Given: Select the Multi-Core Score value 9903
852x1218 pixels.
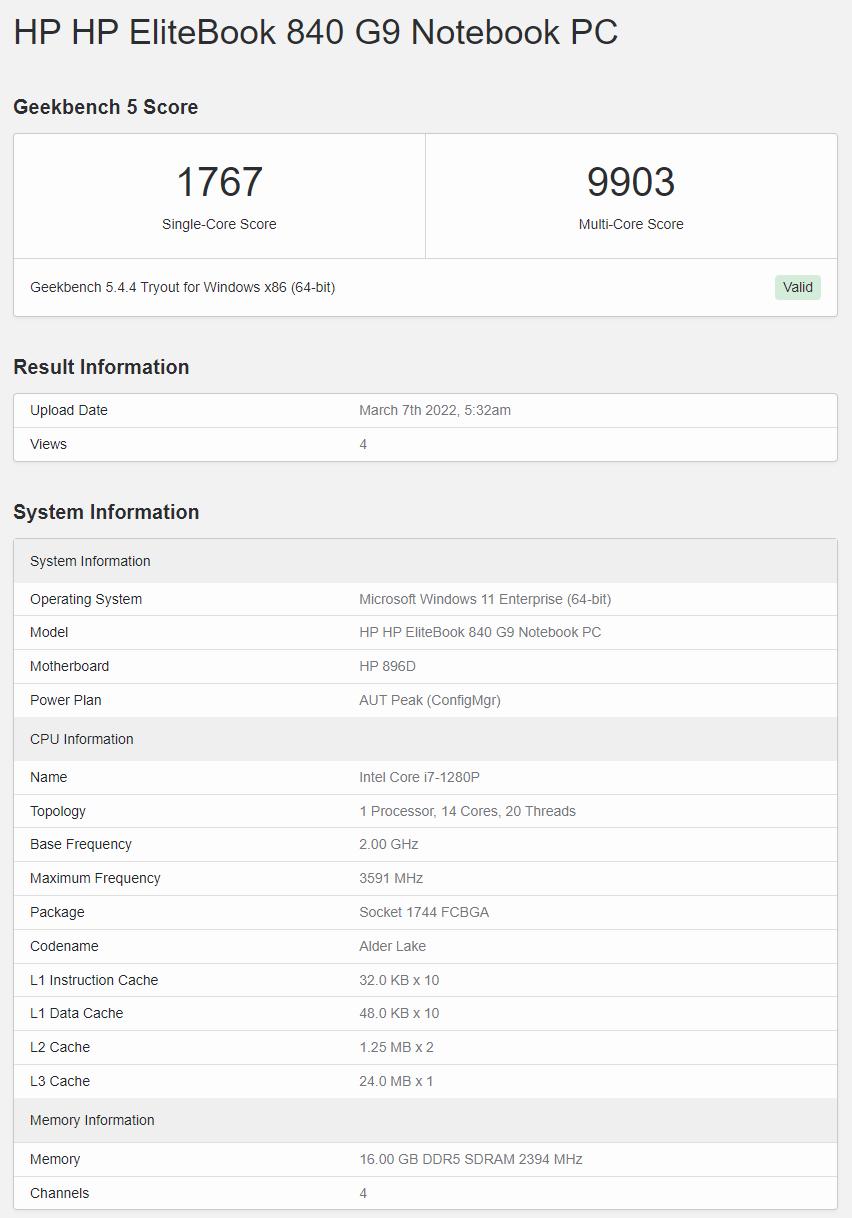Looking at the screenshot, I should pyautogui.click(x=631, y=182).
